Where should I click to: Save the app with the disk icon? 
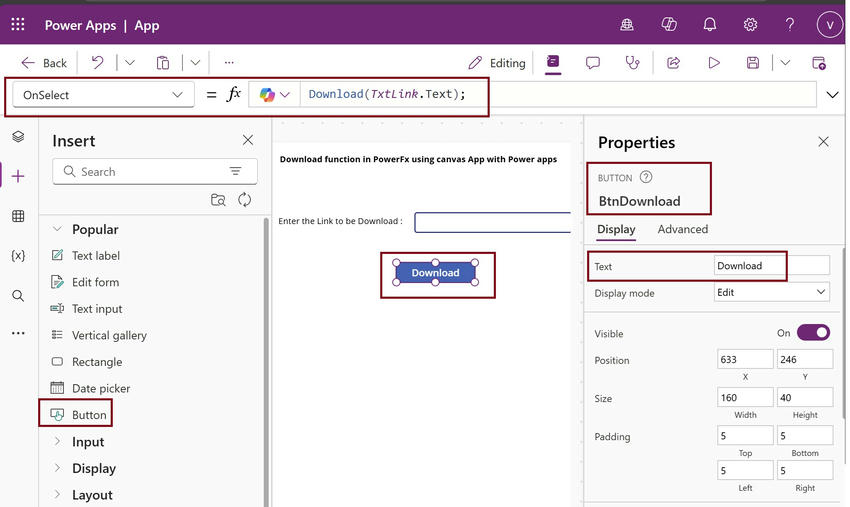coord(753,63)
